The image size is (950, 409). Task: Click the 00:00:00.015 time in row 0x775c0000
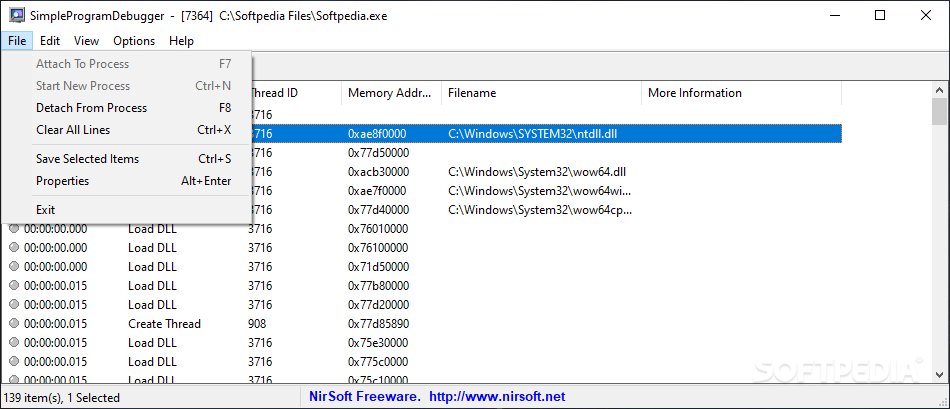(x=55, y=361)
